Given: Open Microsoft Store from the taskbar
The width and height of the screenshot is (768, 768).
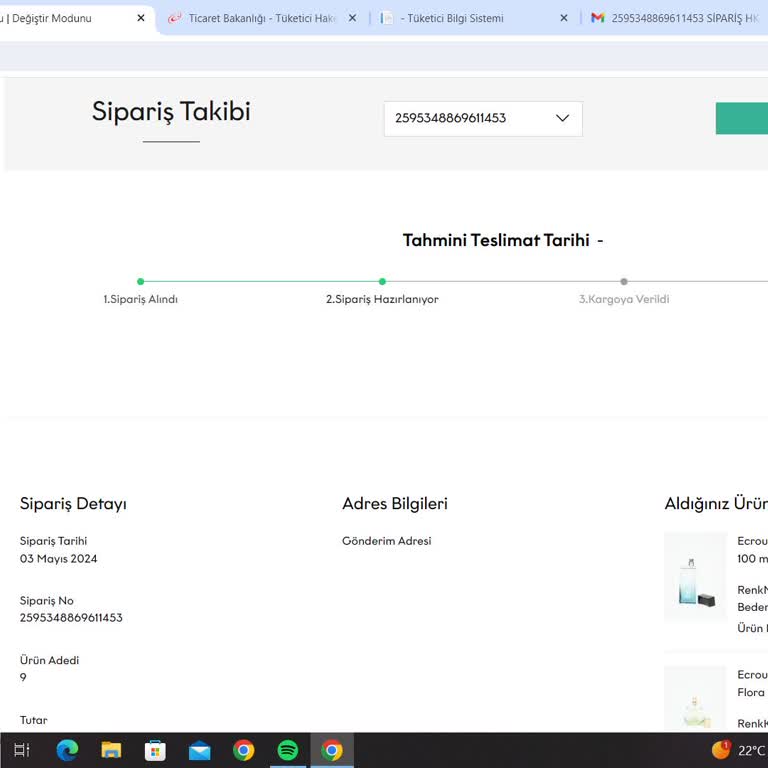Looking at the screenshot, I should click(x=155, y=750).
